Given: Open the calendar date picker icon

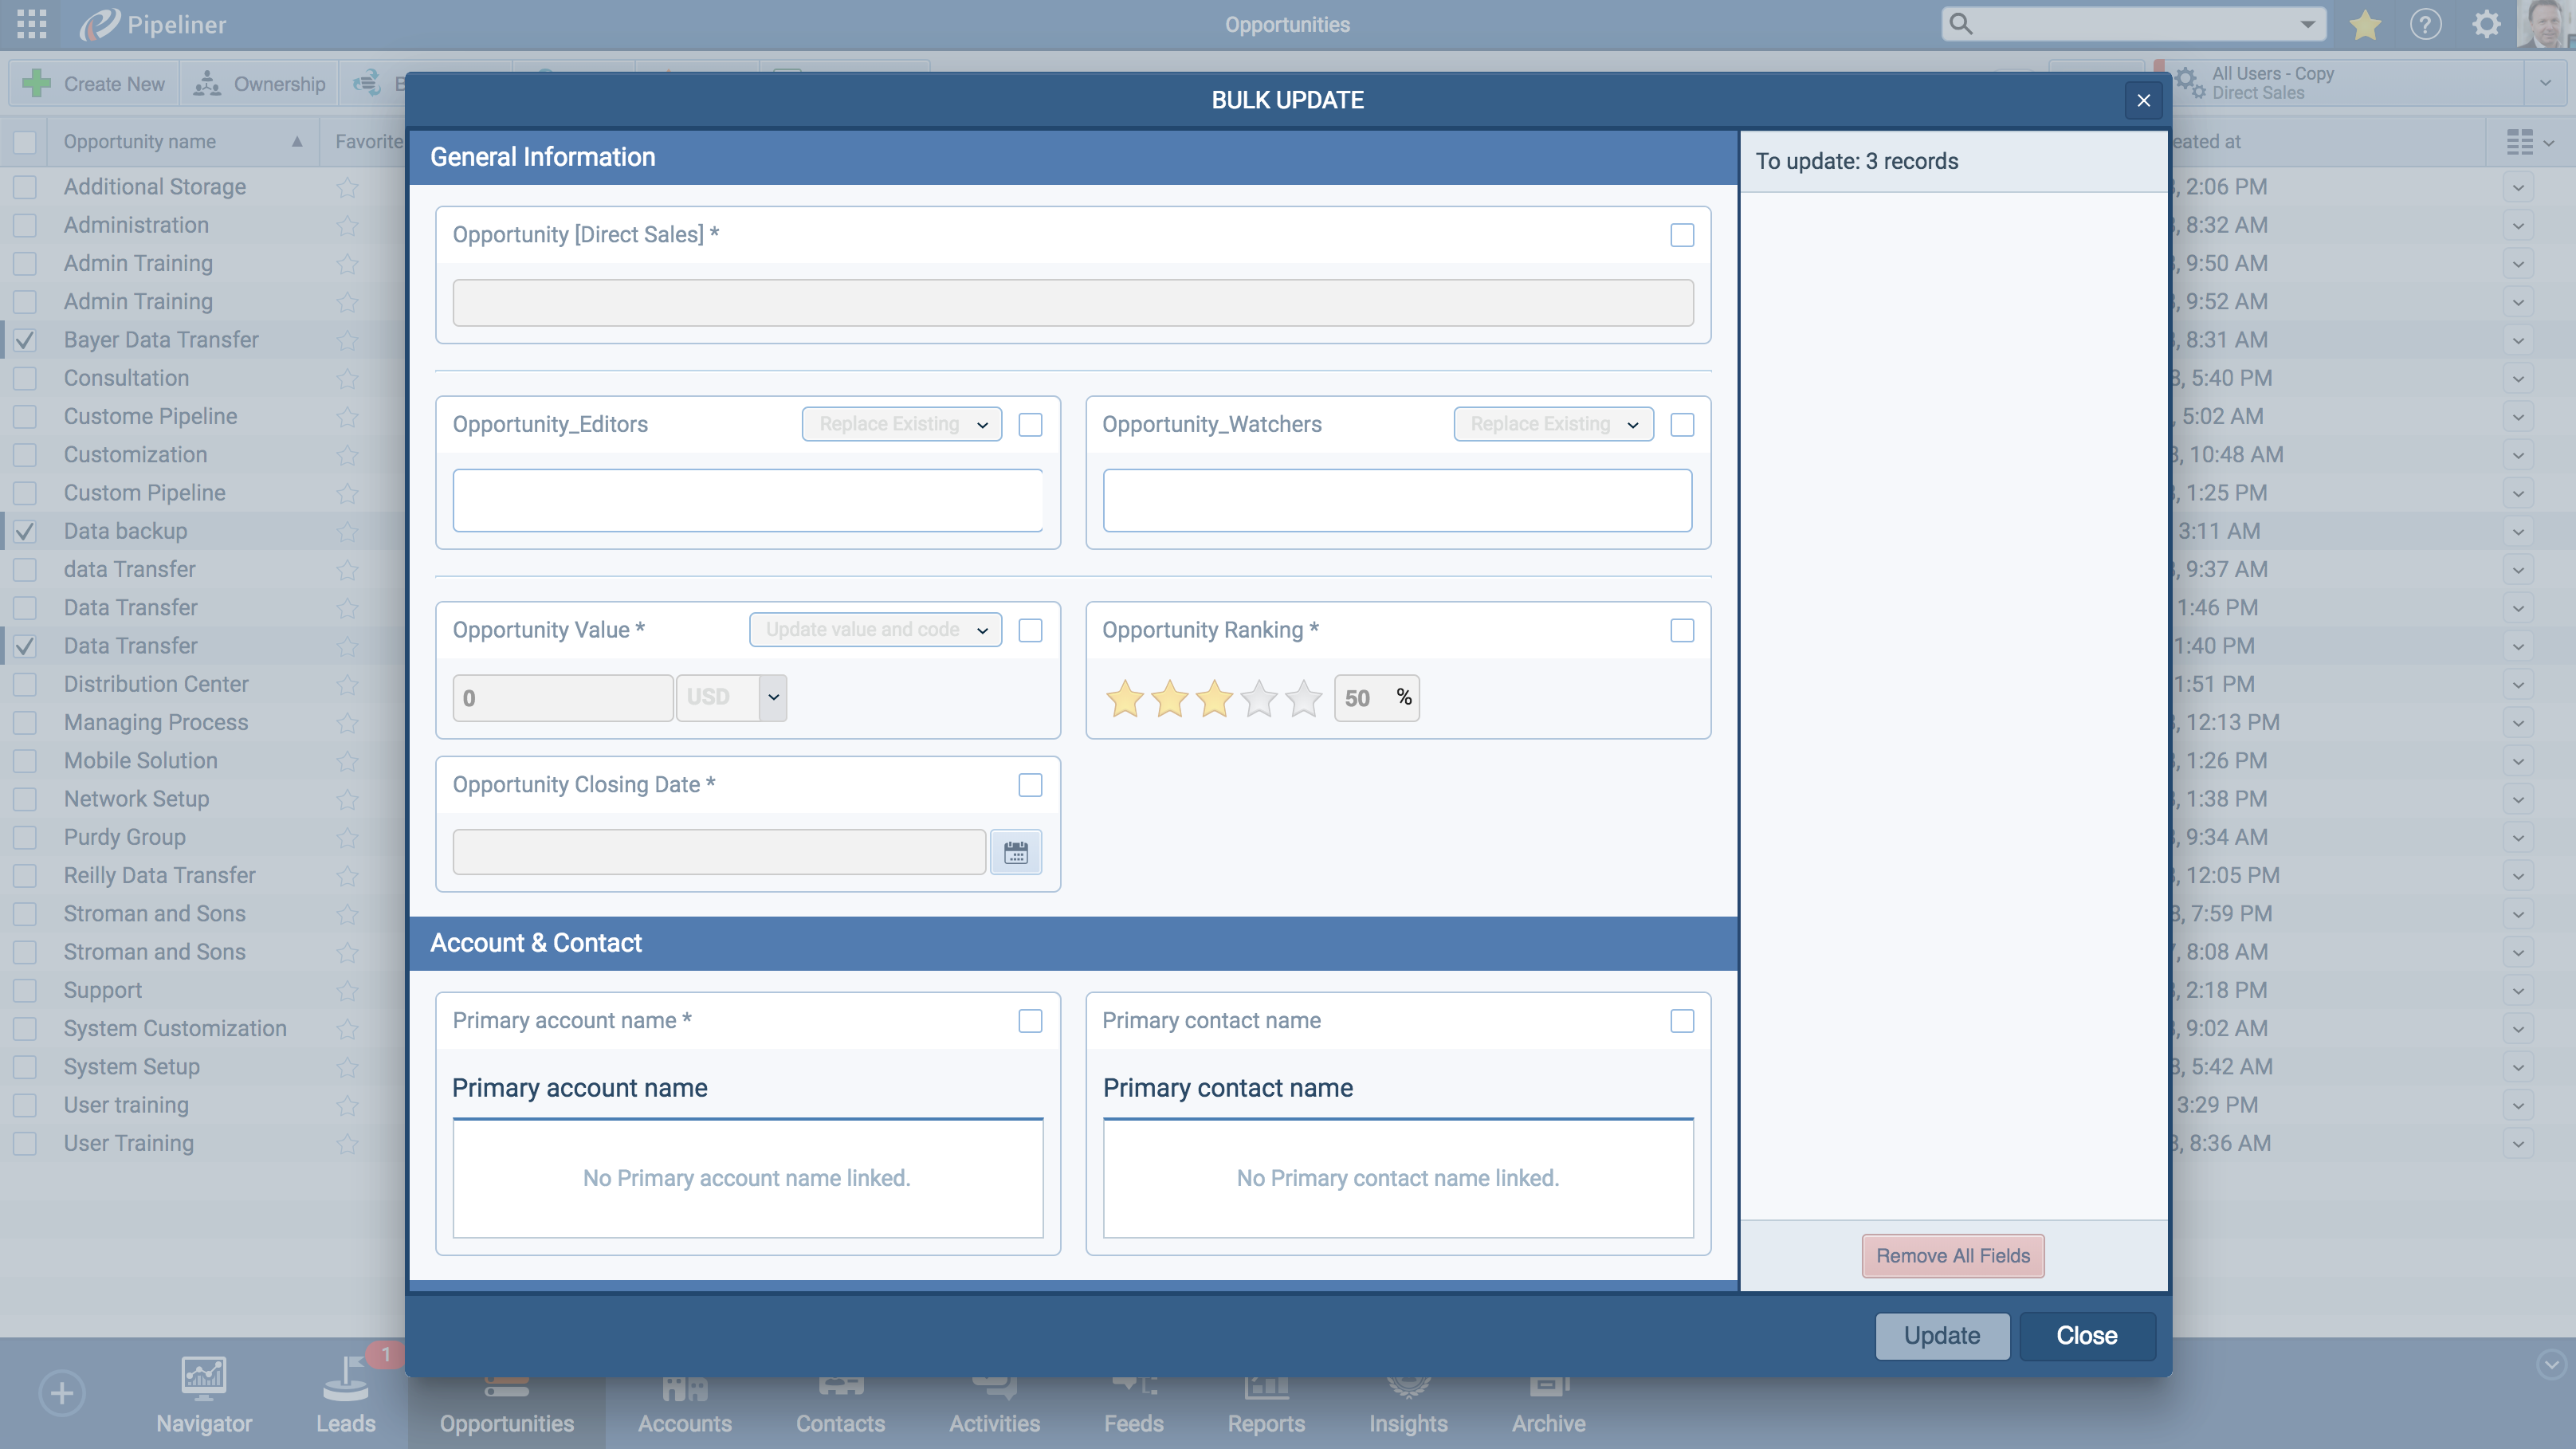Looking at the screenshot, I should point(1015,852).
